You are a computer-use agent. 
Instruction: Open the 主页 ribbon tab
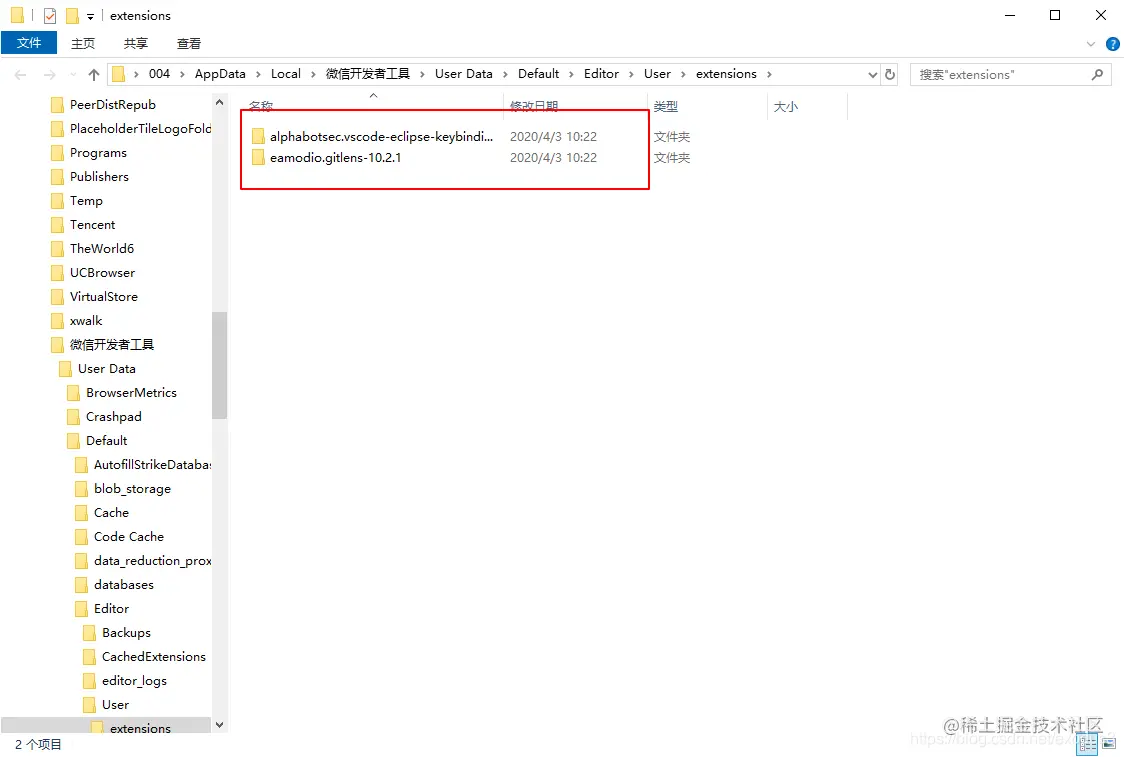tap(83, 43)
